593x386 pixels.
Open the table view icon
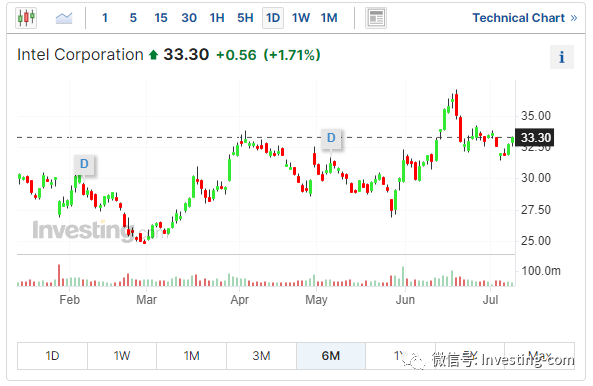[376, 18]
